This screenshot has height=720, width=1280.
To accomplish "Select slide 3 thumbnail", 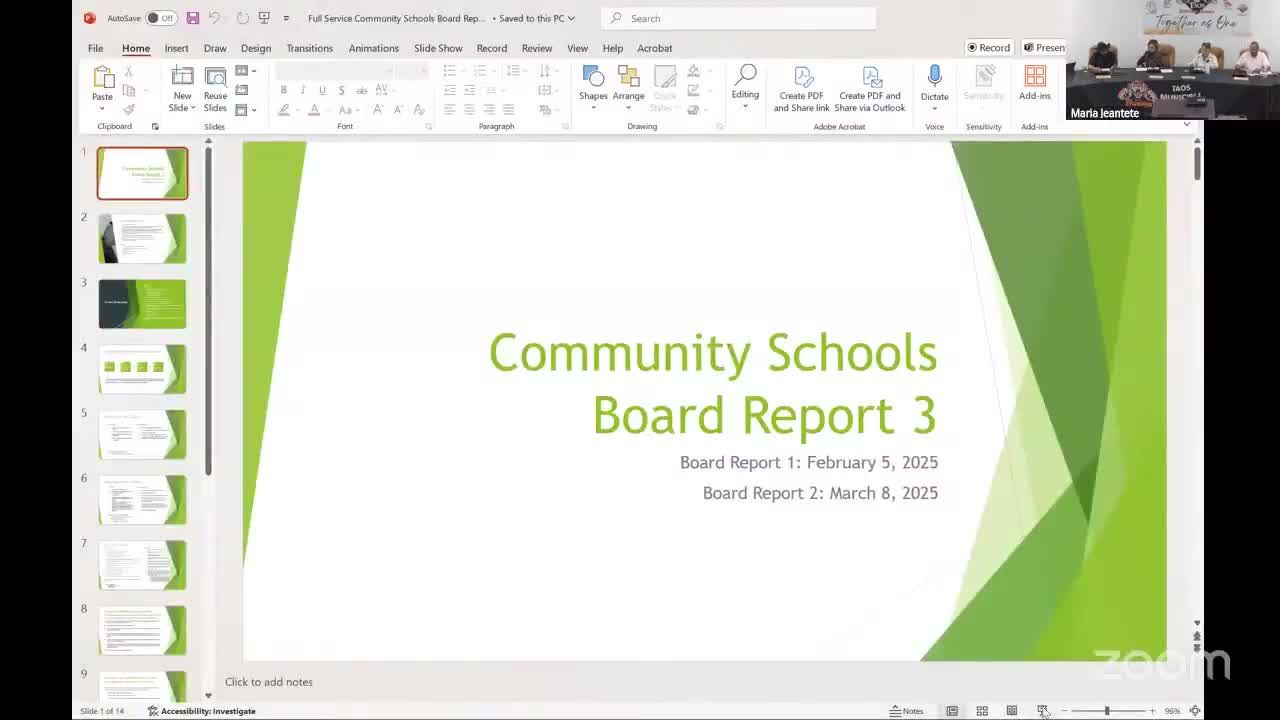I will (142, 304).
